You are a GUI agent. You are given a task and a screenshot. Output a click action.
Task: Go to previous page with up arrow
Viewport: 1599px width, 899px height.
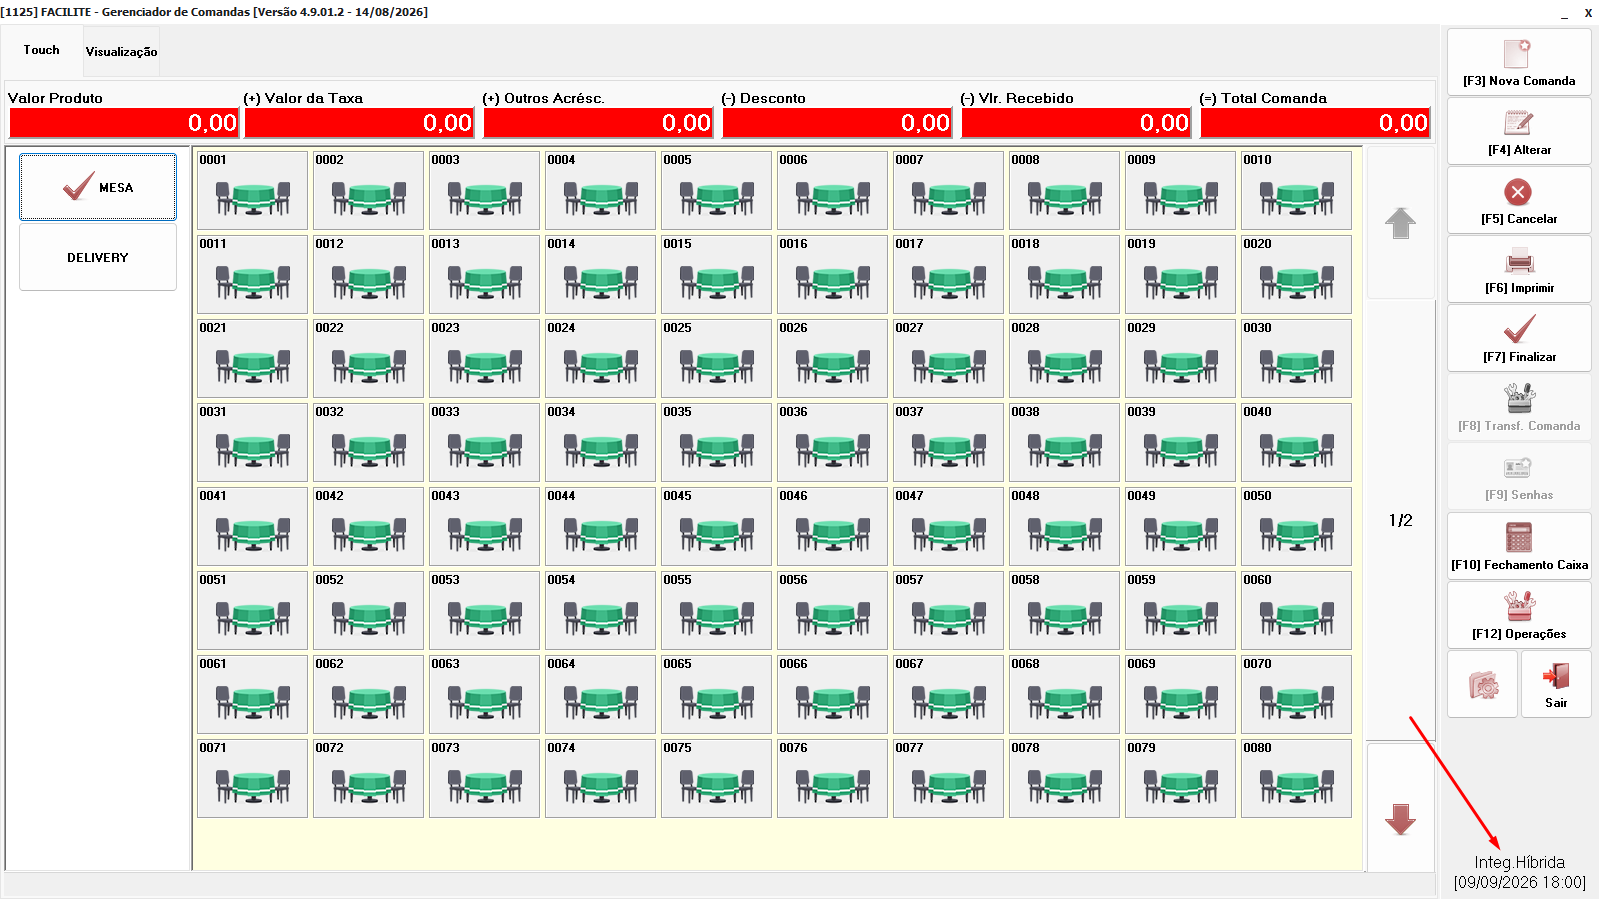[1400, 222]
